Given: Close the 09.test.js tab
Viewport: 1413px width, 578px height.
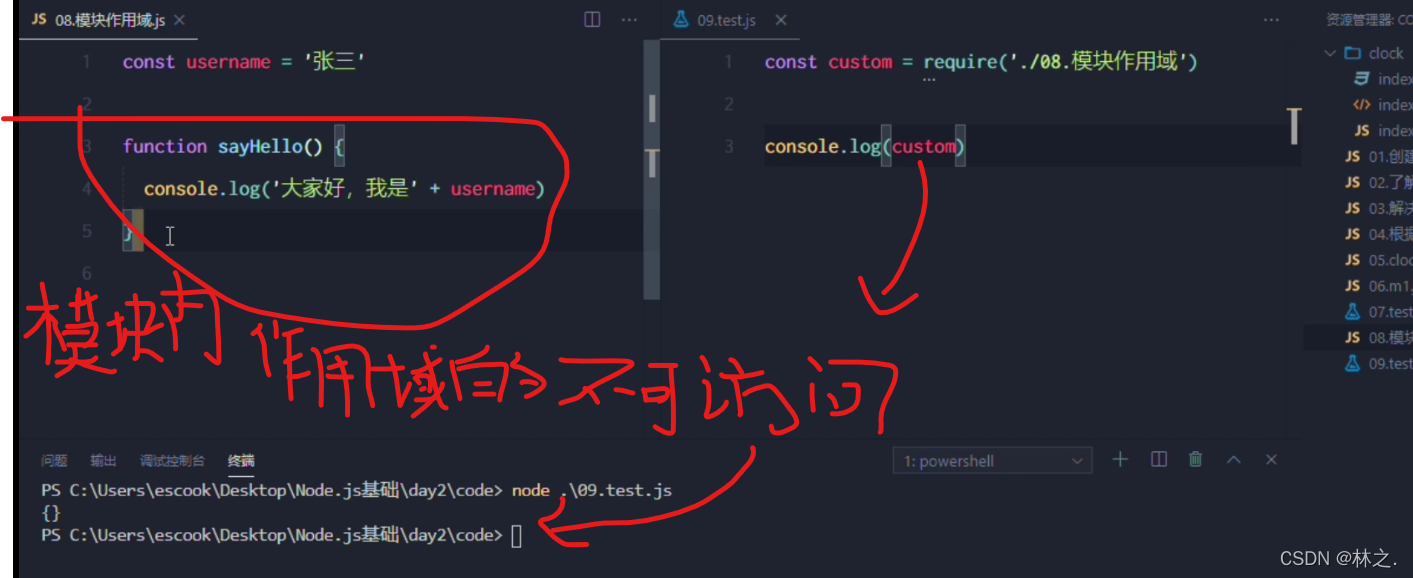Looking at the screenshot, I should click(x=781, y=20).
